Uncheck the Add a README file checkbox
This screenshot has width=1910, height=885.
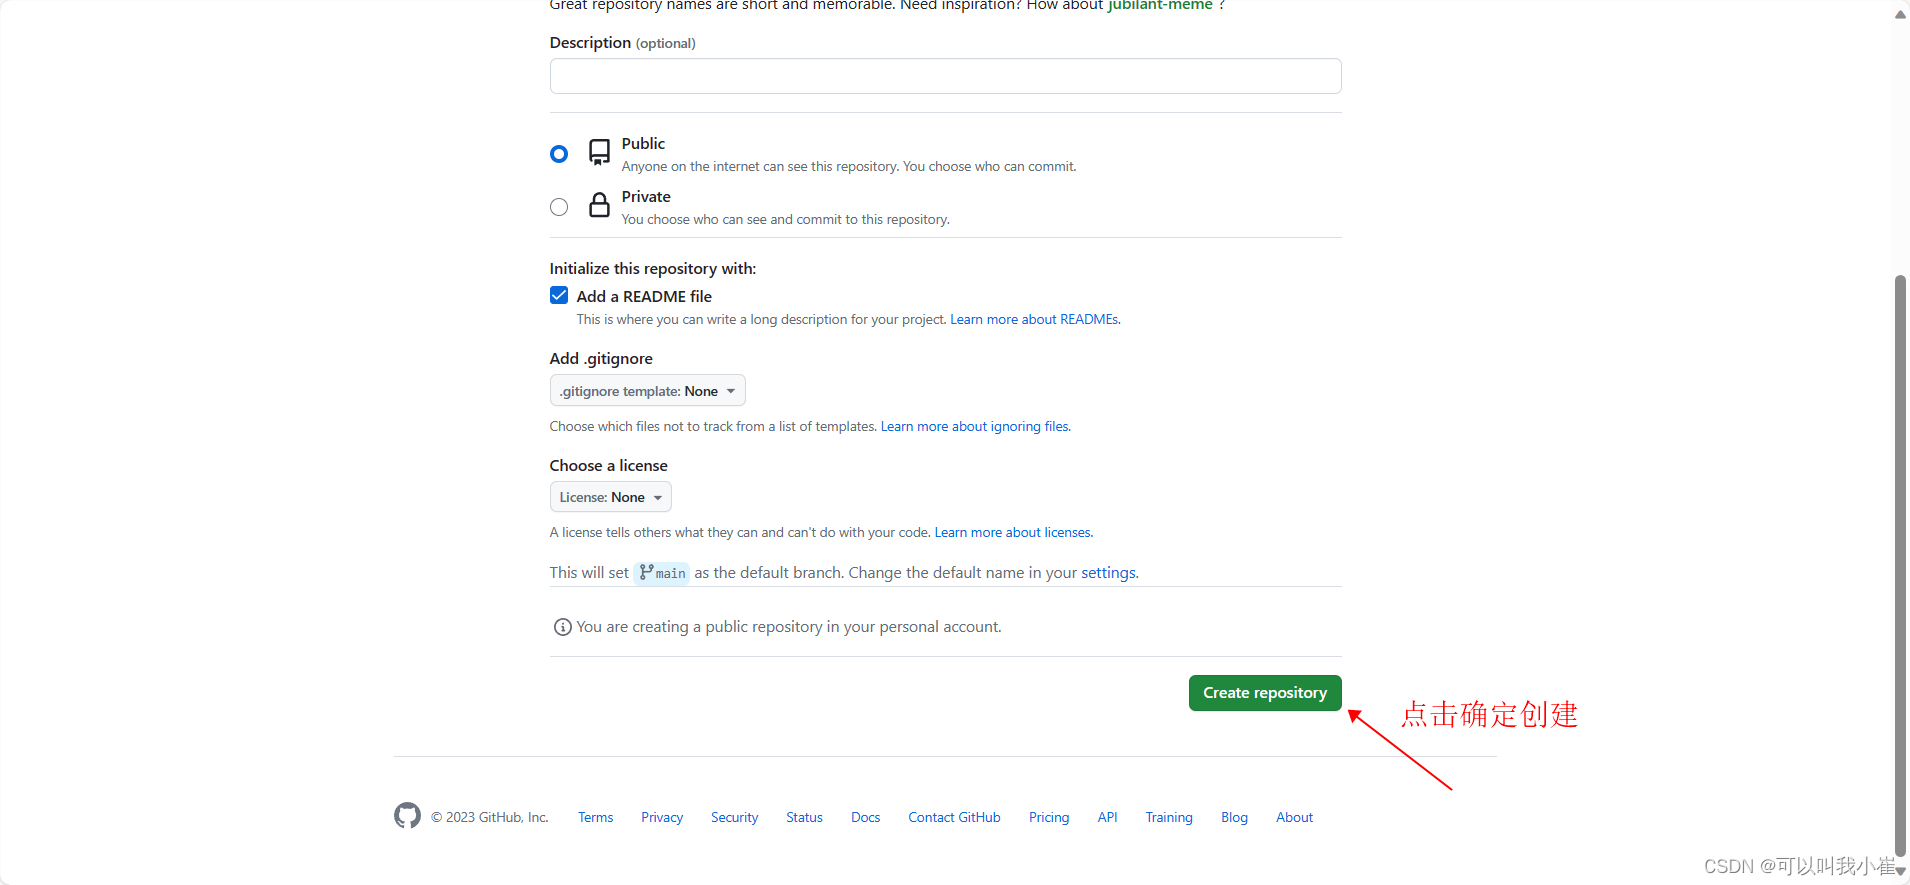coord(559,295)
